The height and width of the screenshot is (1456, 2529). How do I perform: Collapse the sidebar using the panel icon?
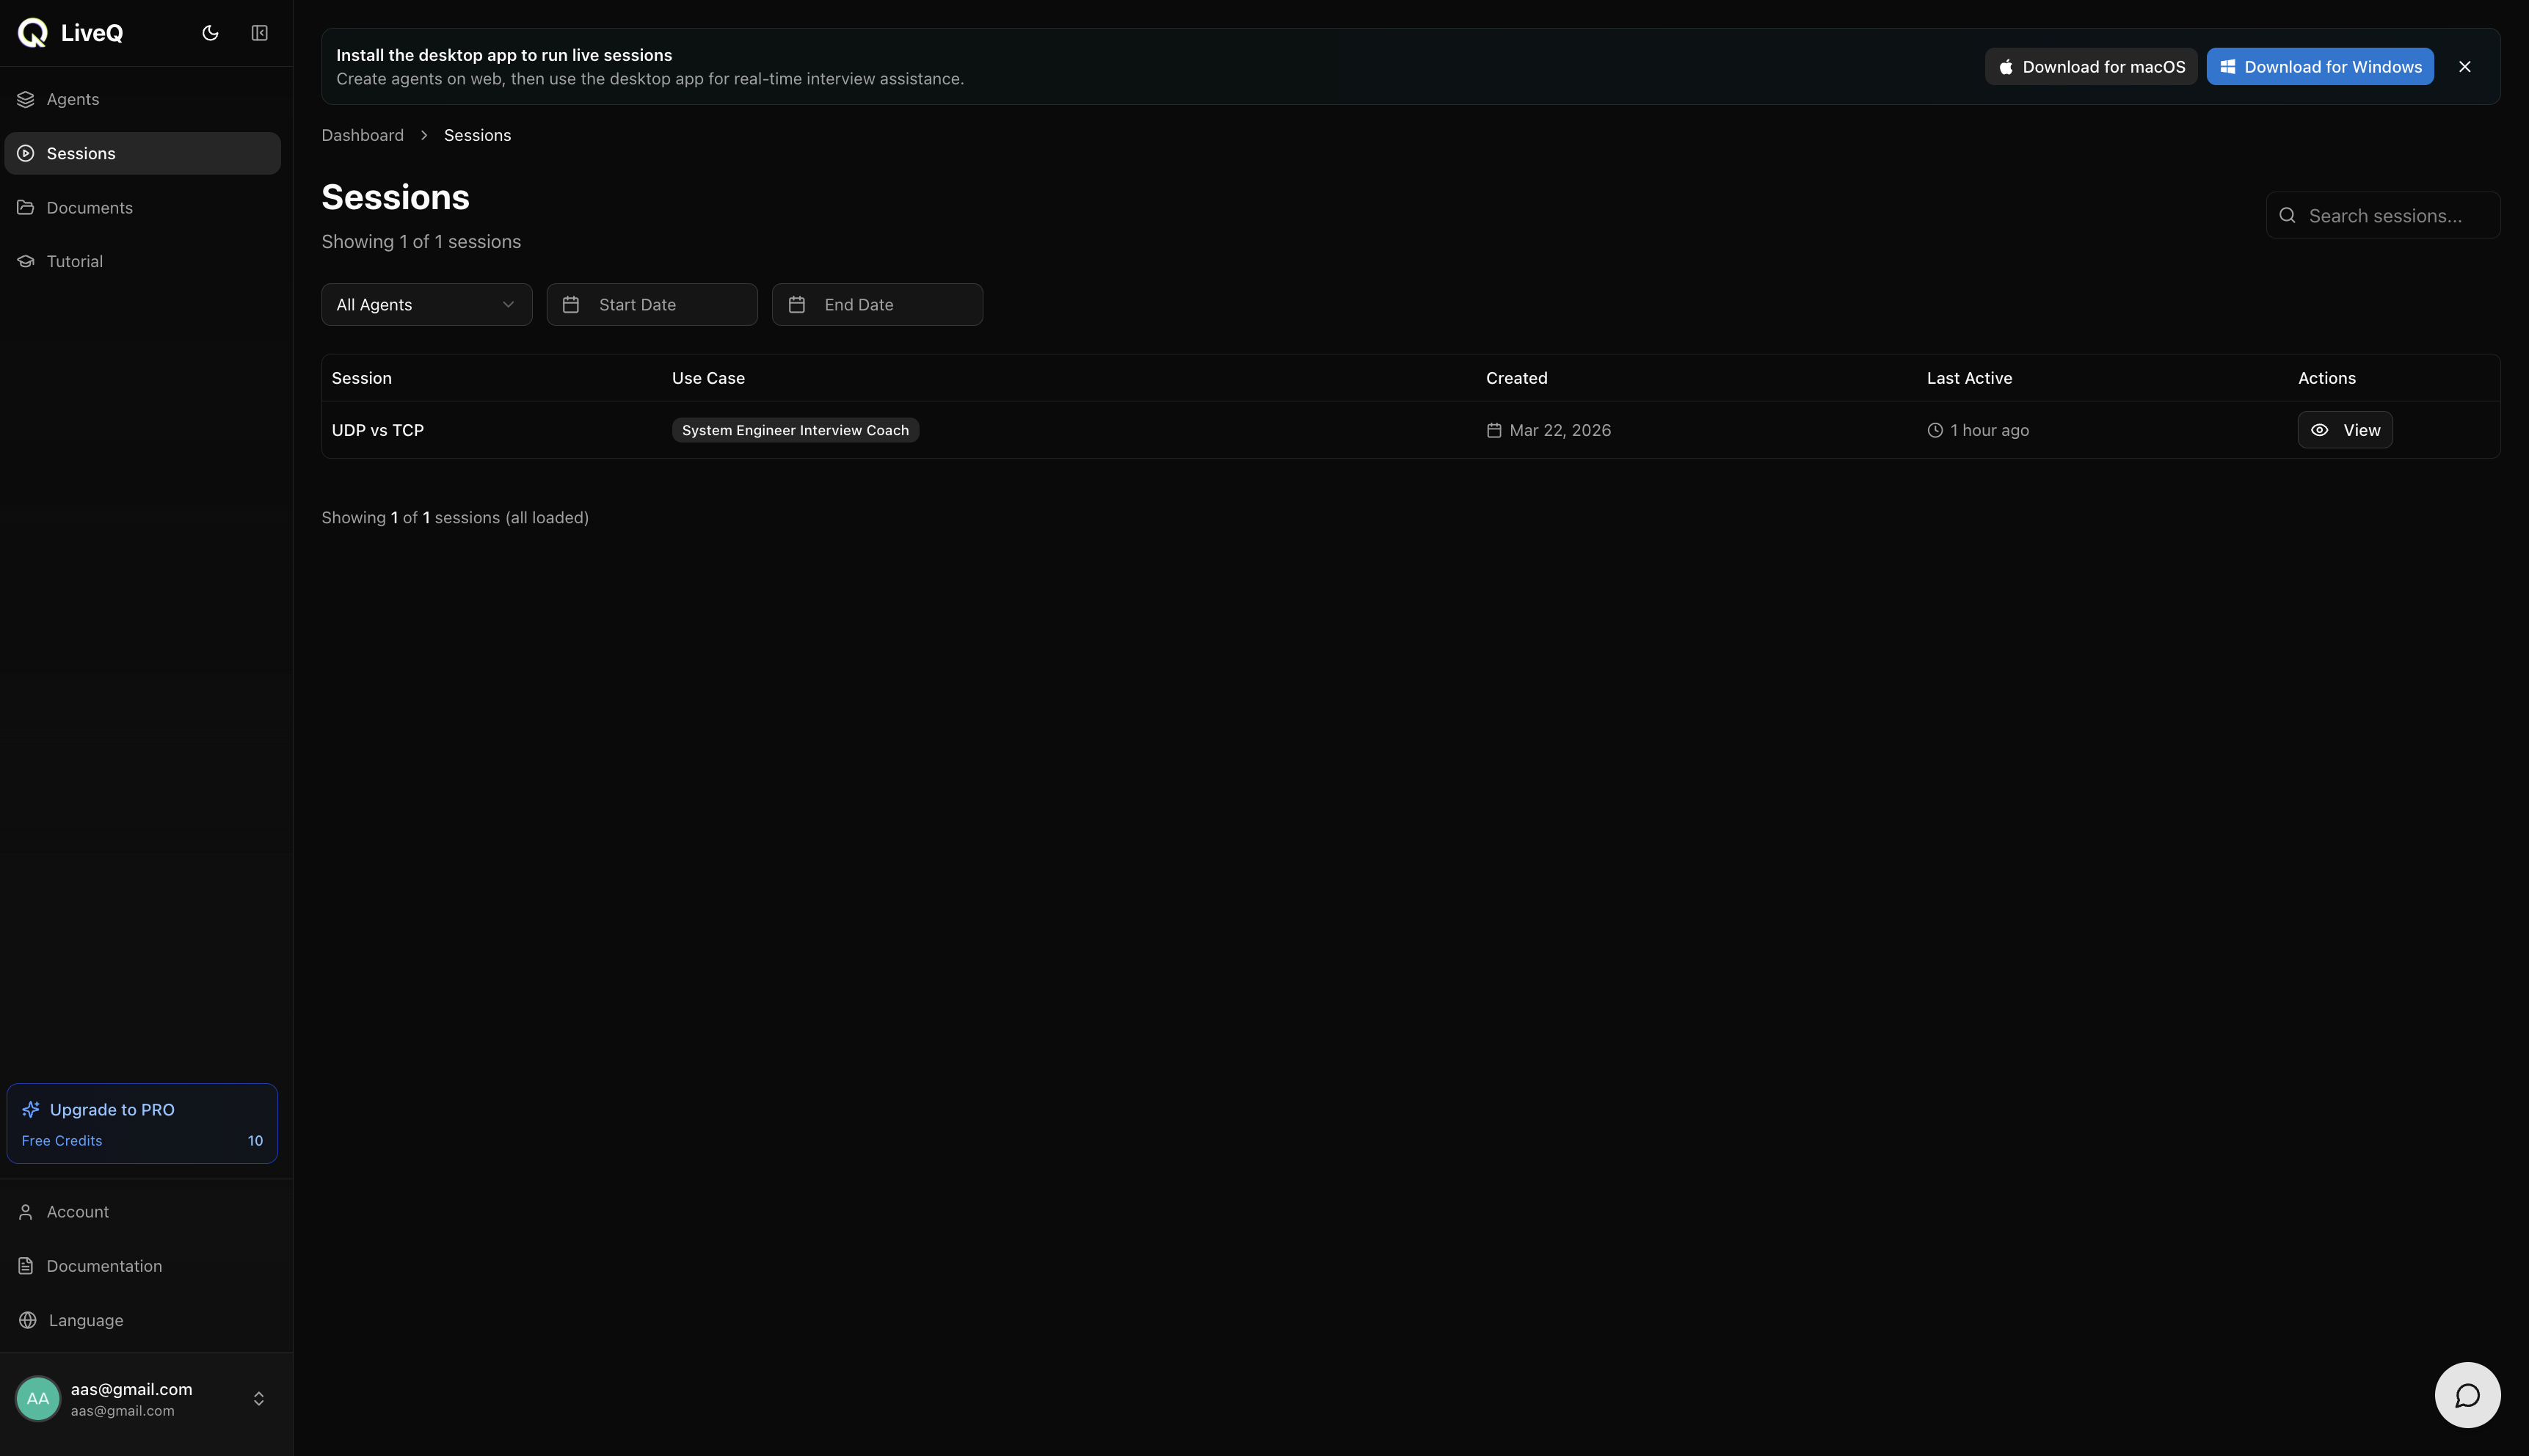(x=259, y=33)
